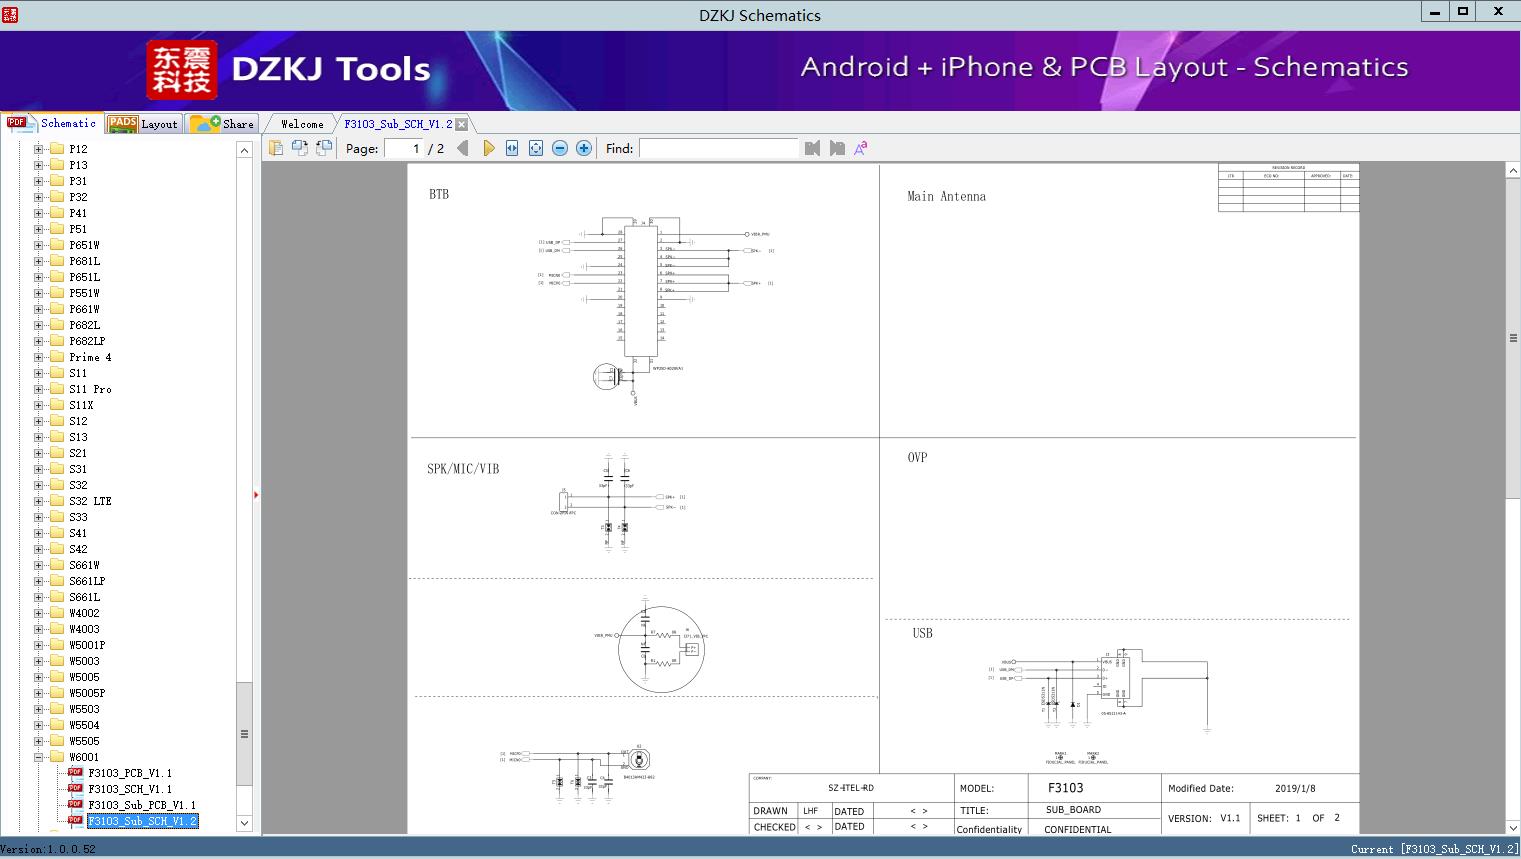1521x859 pixels.
Task: Click the BTB section label
Action: [439, 194]
